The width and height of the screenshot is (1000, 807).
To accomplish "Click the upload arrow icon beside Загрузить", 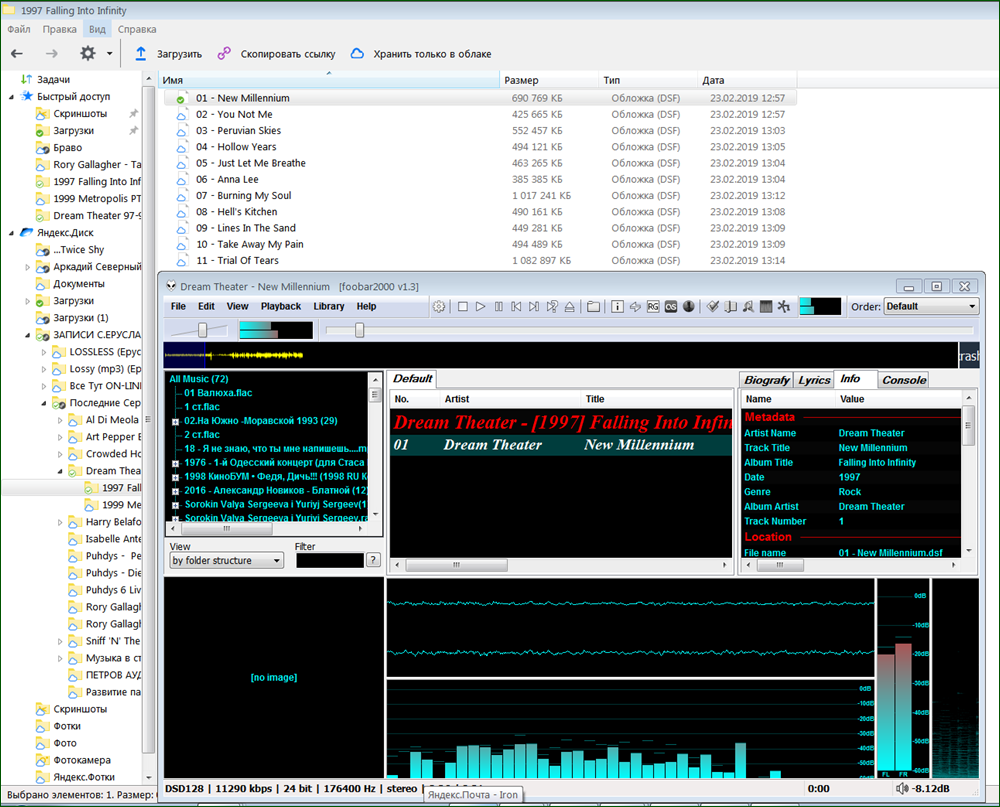I will click(x=141, y=54).
